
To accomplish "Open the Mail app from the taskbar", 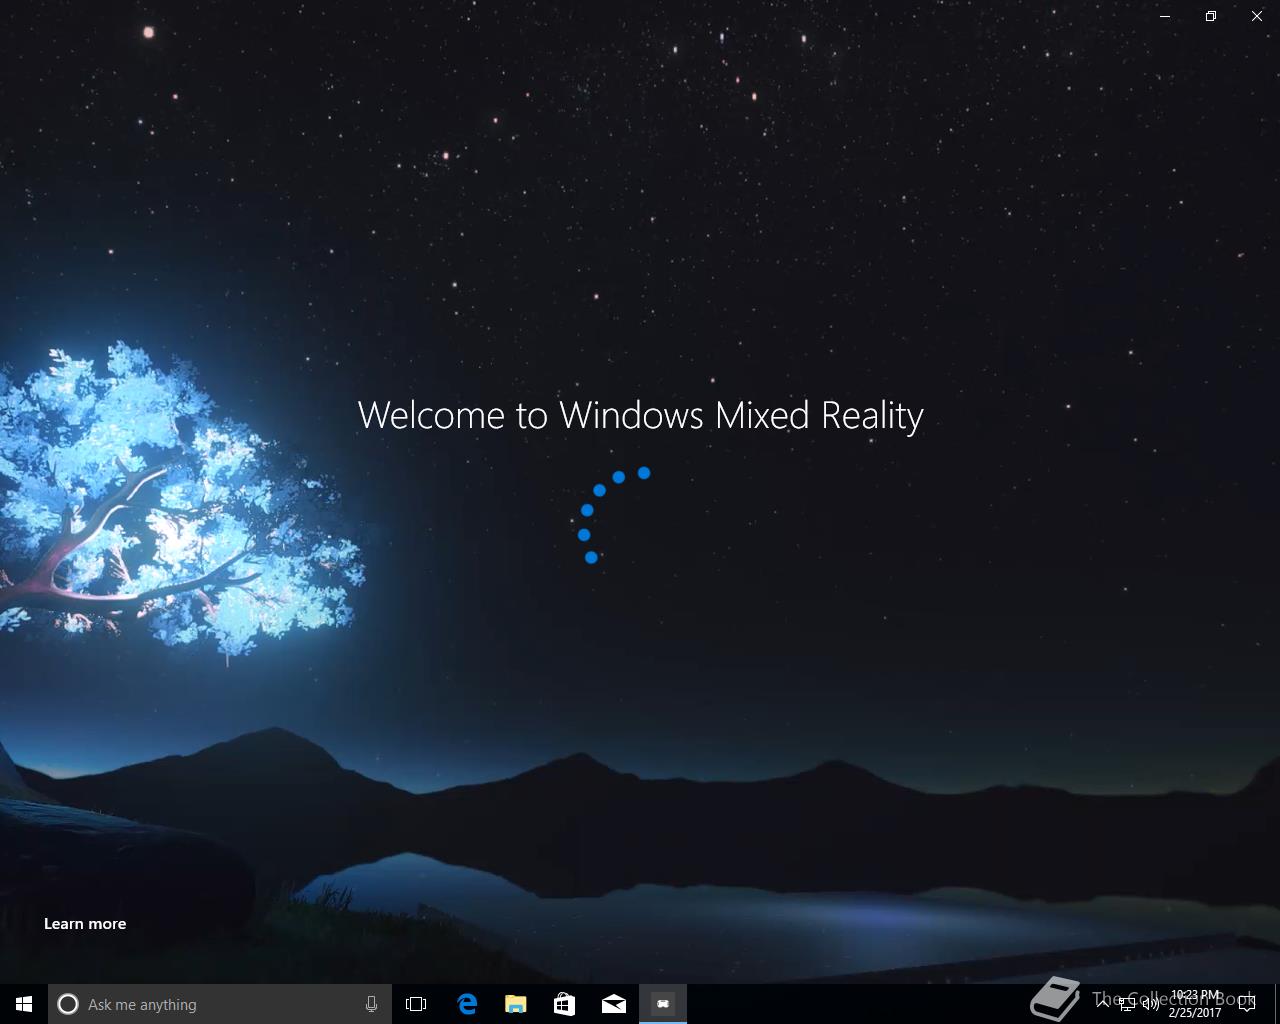I will pyautogui.click(x=614, y=1004).
